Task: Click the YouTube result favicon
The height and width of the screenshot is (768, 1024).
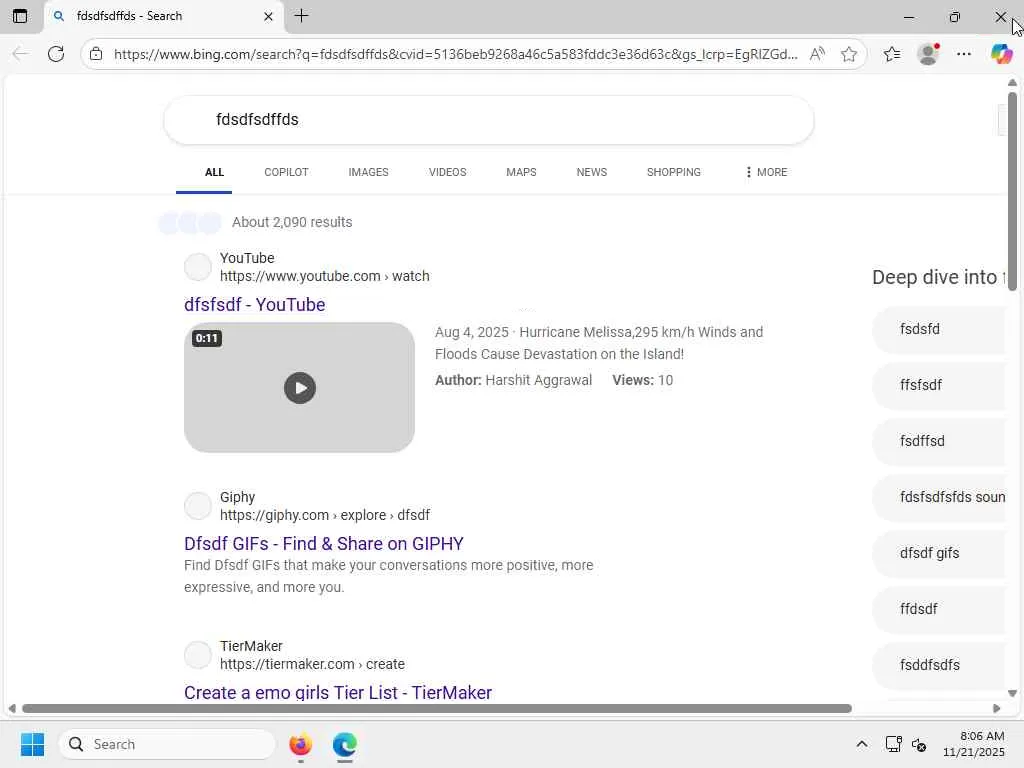Action: pos(197,267)
